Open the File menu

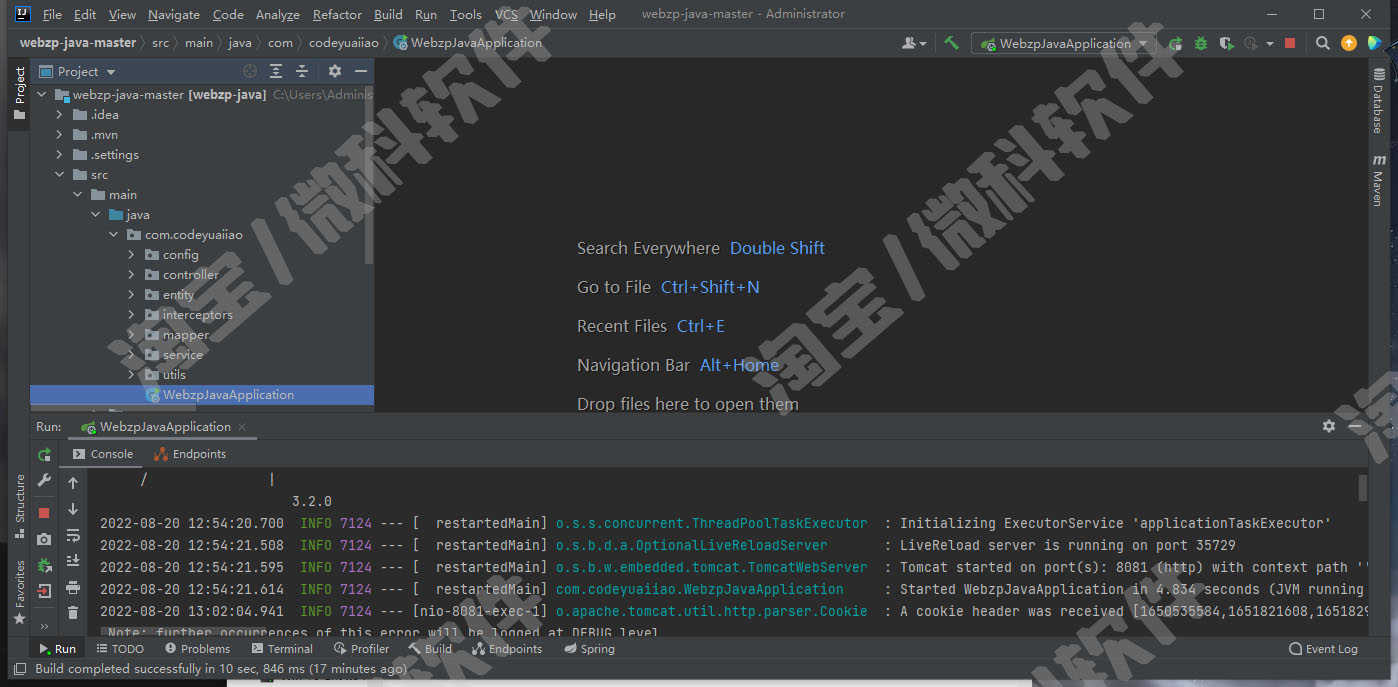52,14
